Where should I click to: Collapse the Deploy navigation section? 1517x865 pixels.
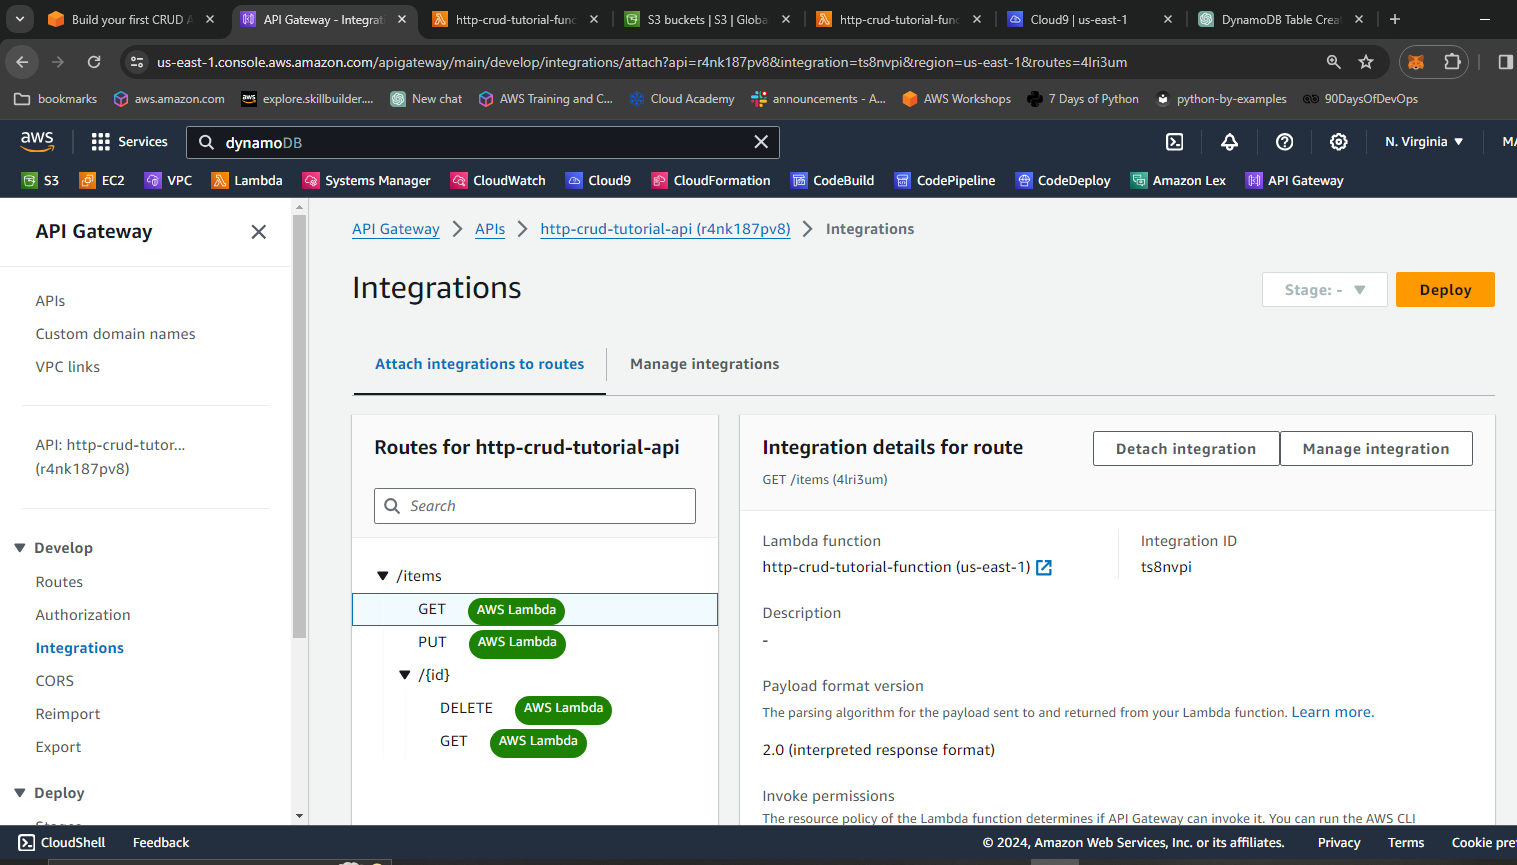point(20,793)
